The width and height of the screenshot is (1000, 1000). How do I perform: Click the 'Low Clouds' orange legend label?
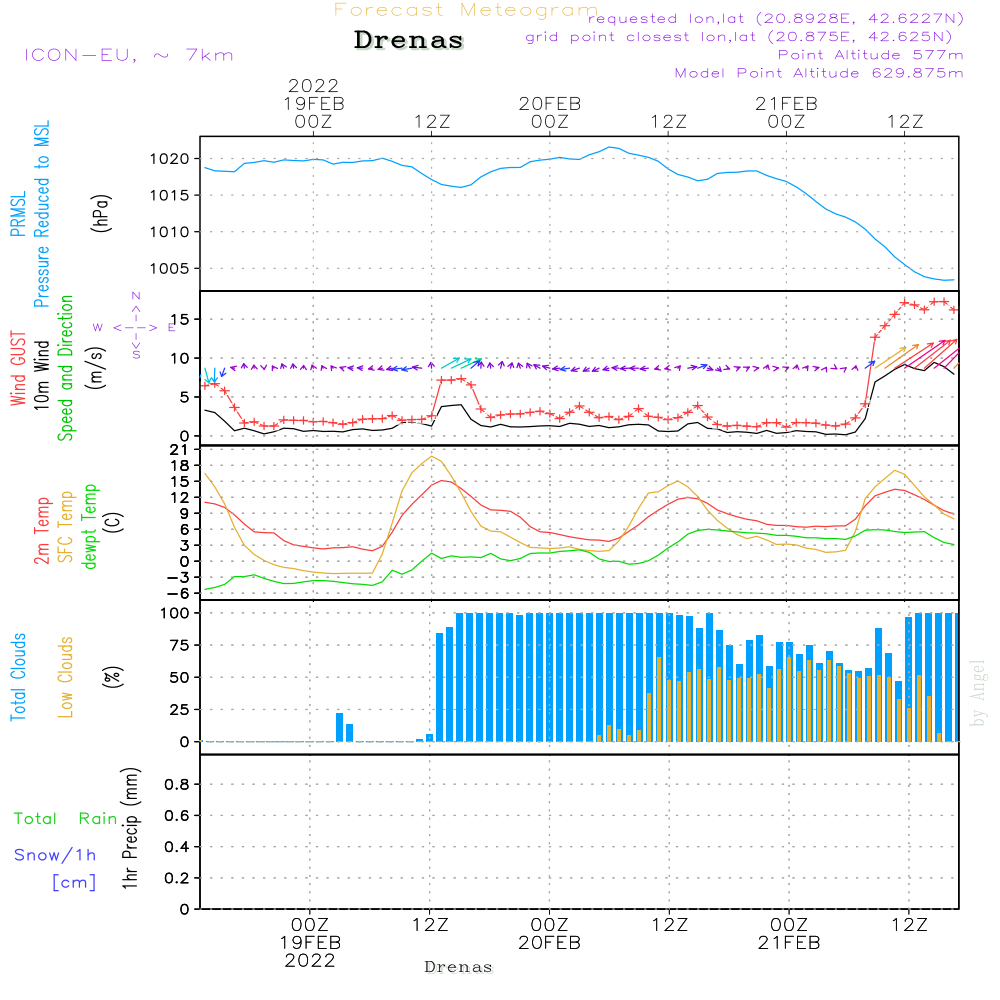(66, 677)
